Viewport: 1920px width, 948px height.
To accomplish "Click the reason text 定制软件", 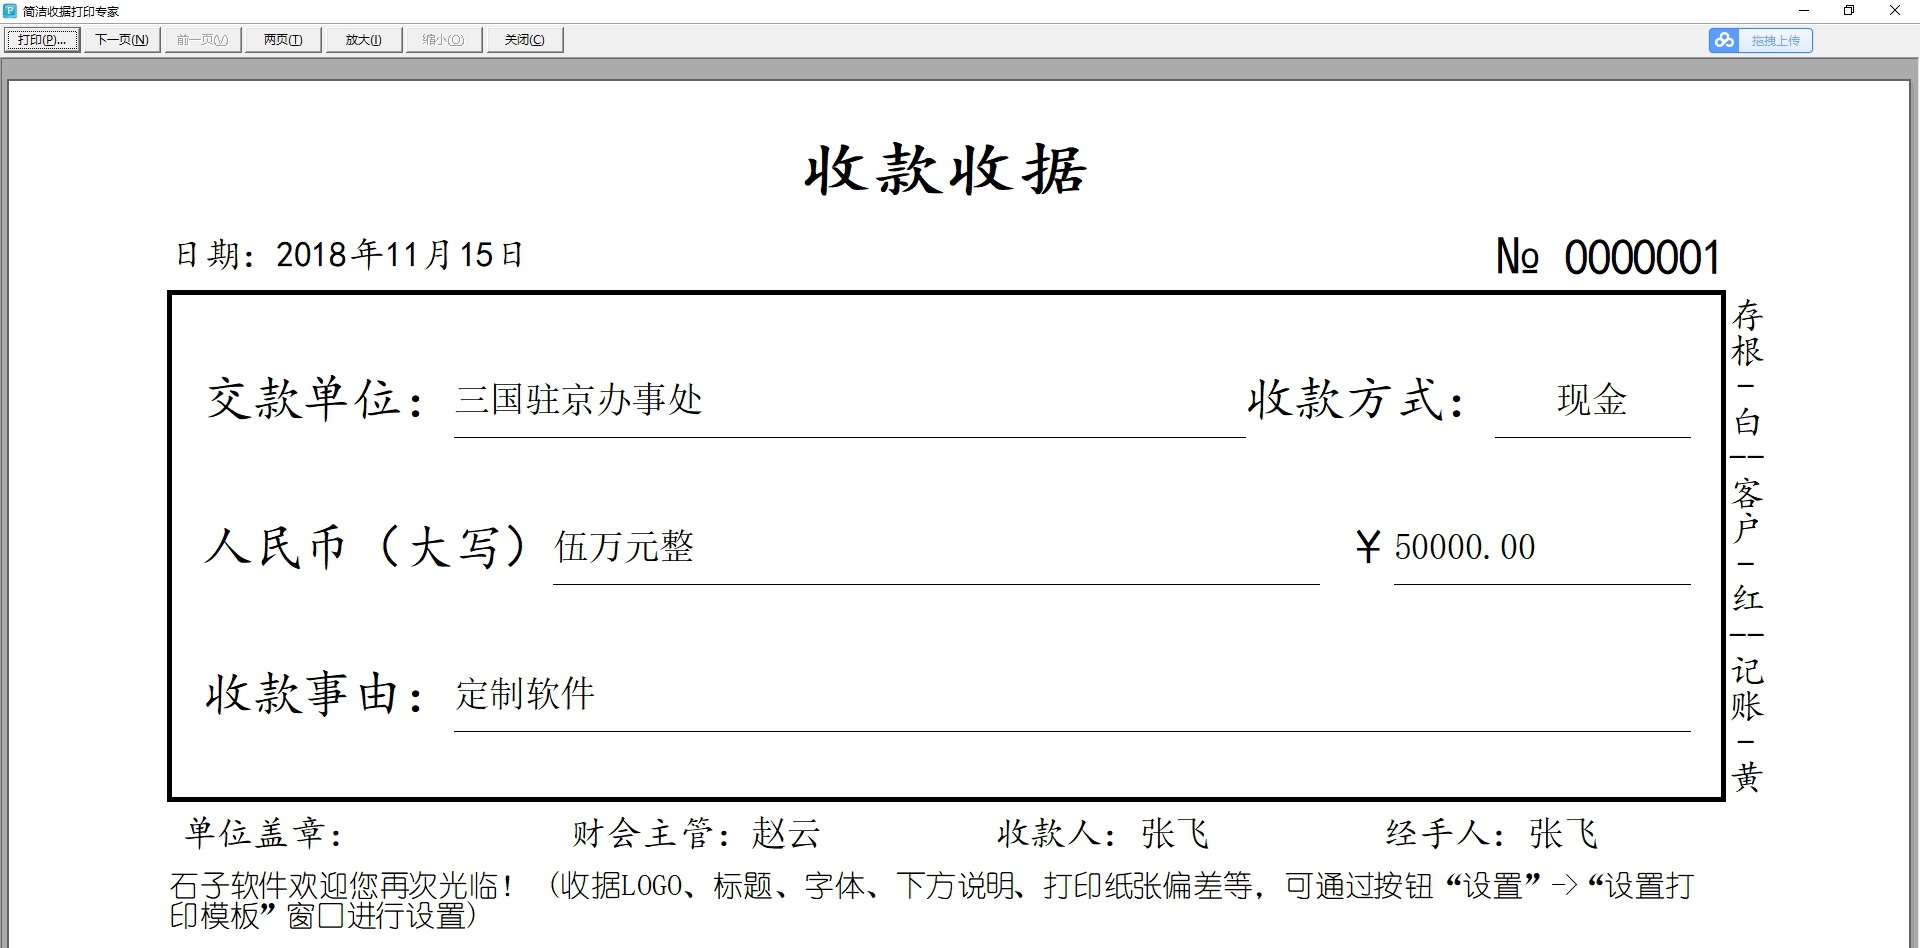I will [x=525, y=694].
